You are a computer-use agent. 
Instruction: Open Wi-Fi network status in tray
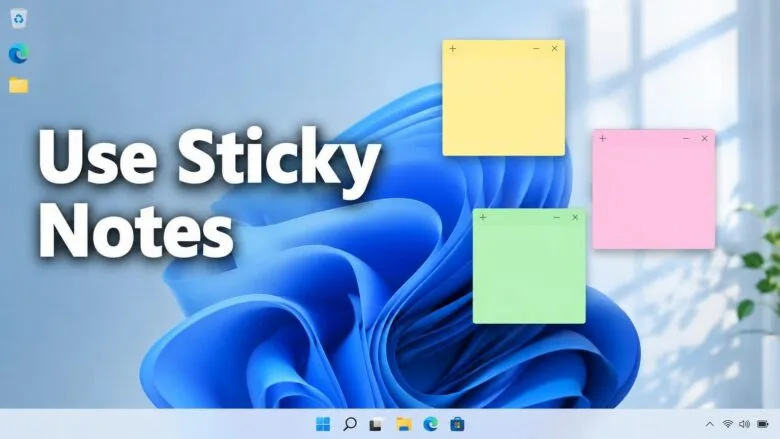click(728, 424)
